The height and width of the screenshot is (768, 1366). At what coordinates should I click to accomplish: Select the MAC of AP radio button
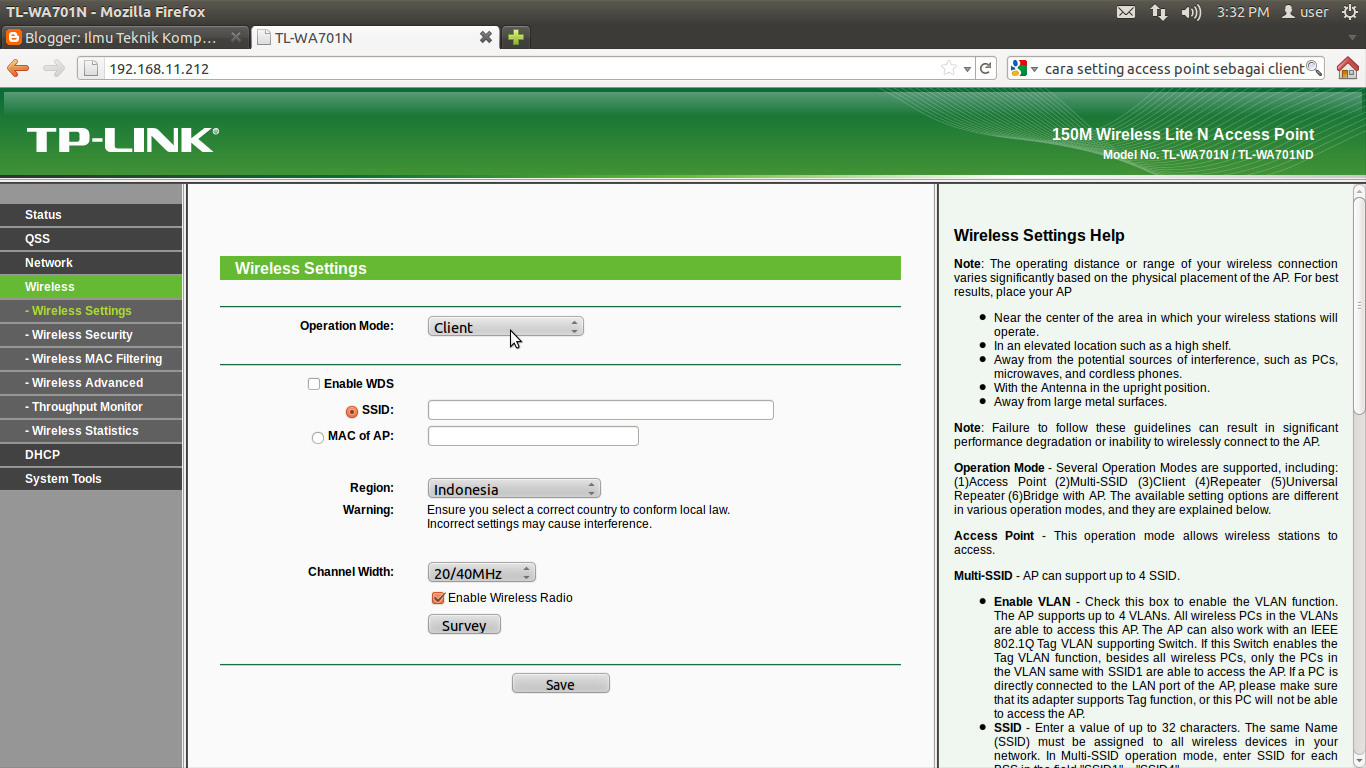[317, 437]
